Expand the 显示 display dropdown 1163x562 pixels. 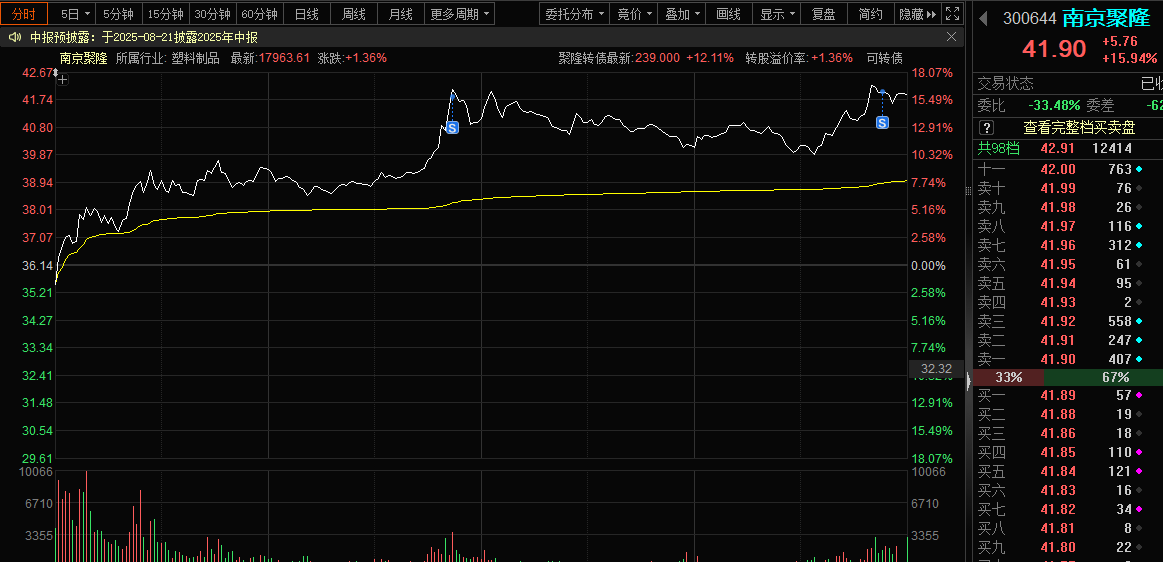pyautogui.click(x=778, y=13)
